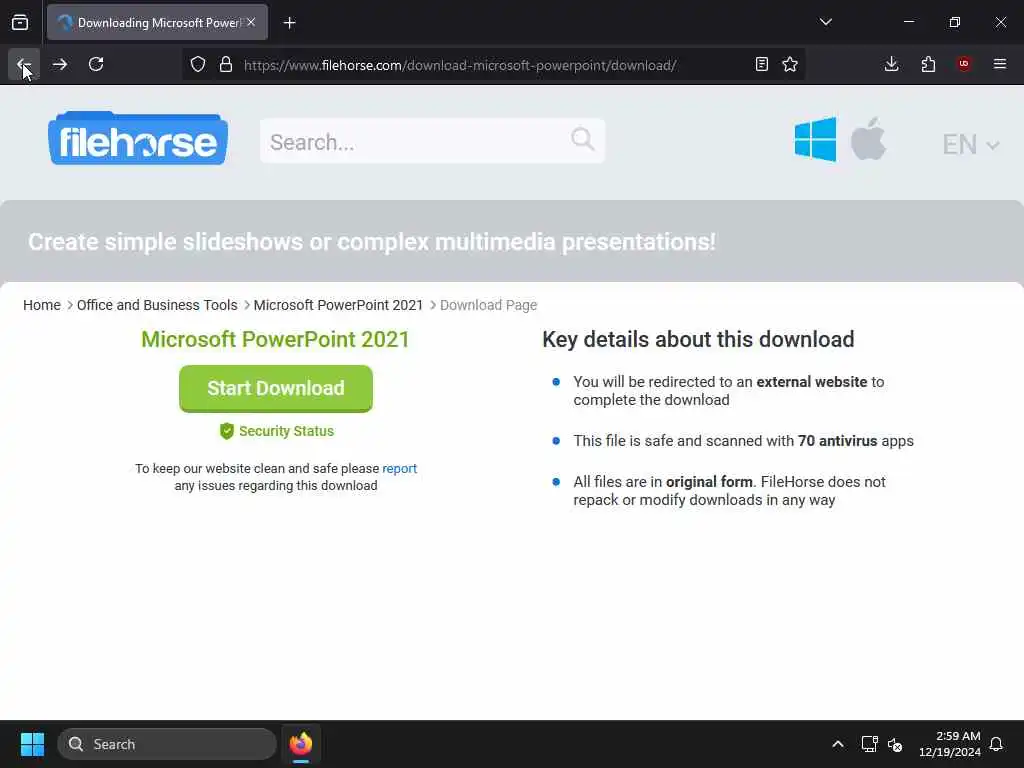Click 'Key details about this download' heading

click(x=698, y=340)
